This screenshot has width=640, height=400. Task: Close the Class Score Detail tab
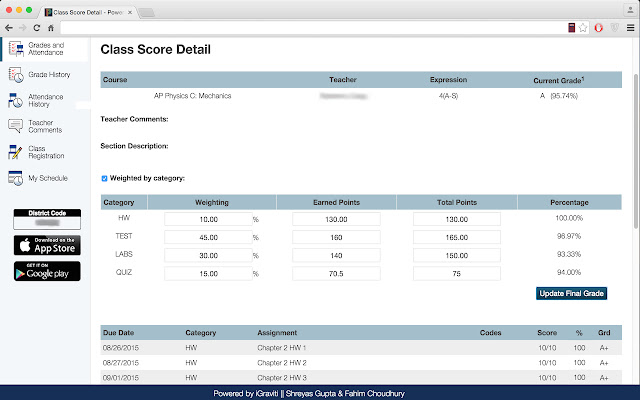[130, 12]
